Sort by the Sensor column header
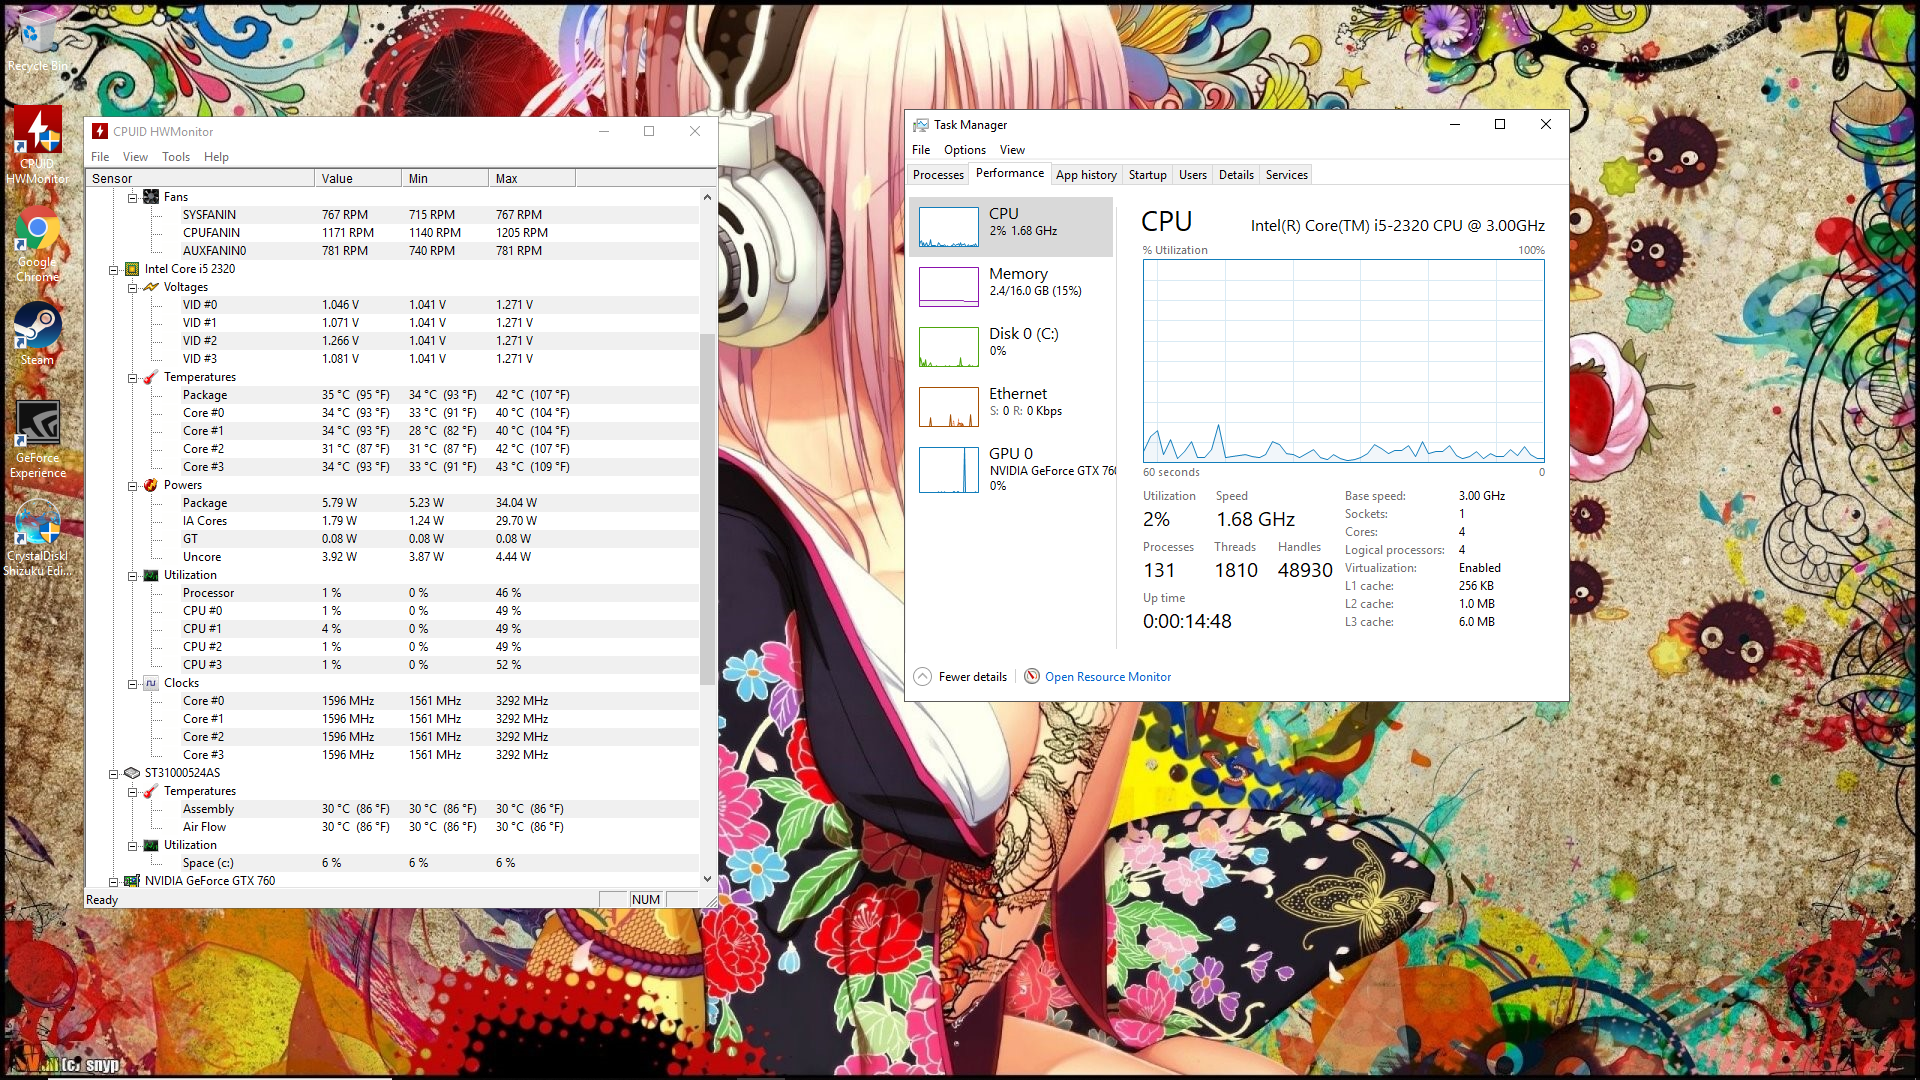 point(200,179)
